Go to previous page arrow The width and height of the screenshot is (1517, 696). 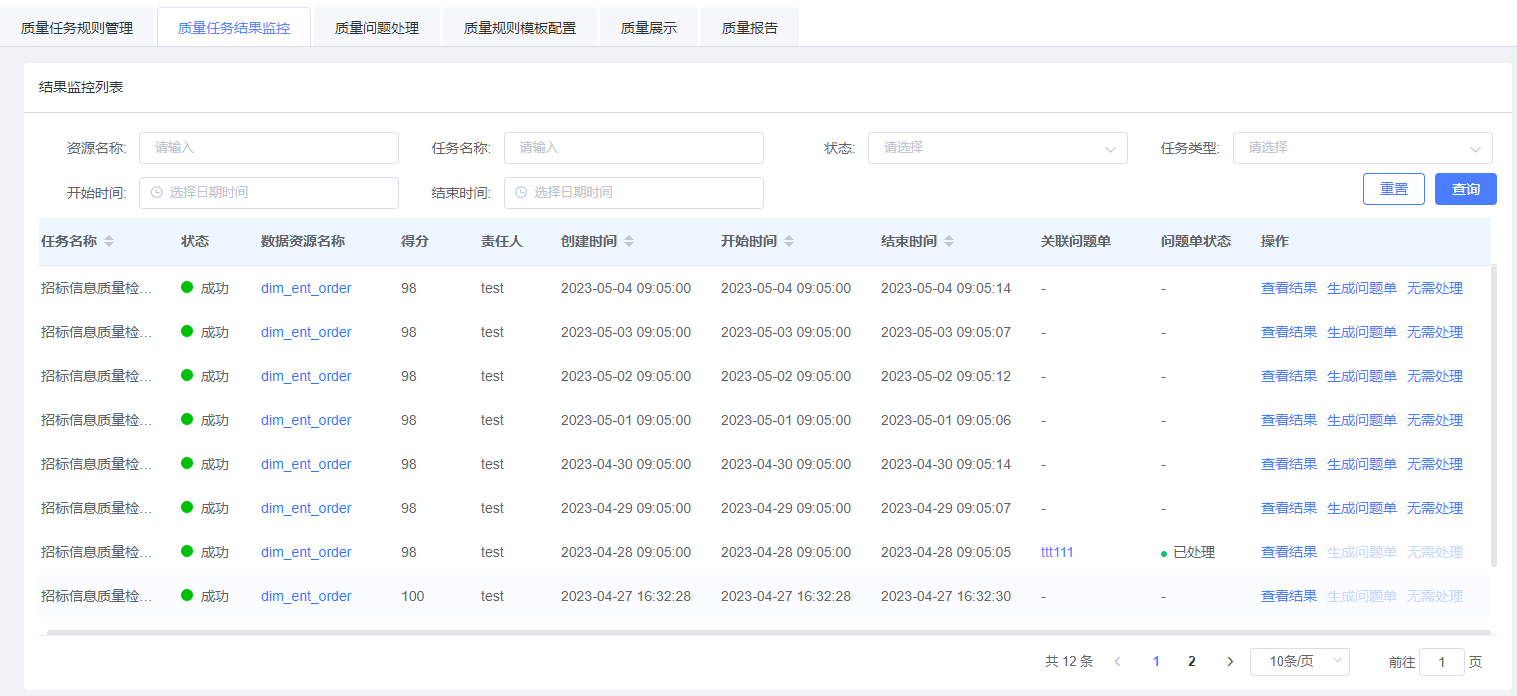pyautogui.click(x=1118, y=661)
